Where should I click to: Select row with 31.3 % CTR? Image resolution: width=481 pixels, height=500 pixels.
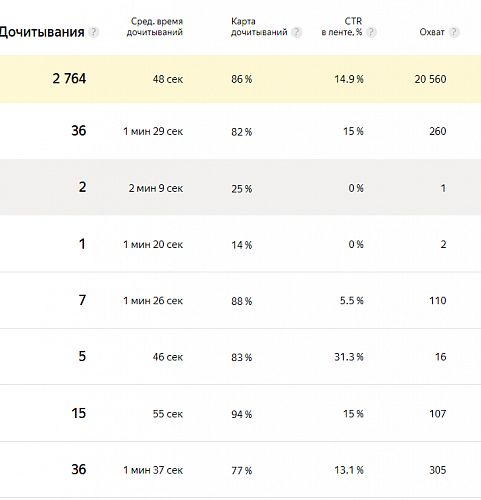coord(240,357)
